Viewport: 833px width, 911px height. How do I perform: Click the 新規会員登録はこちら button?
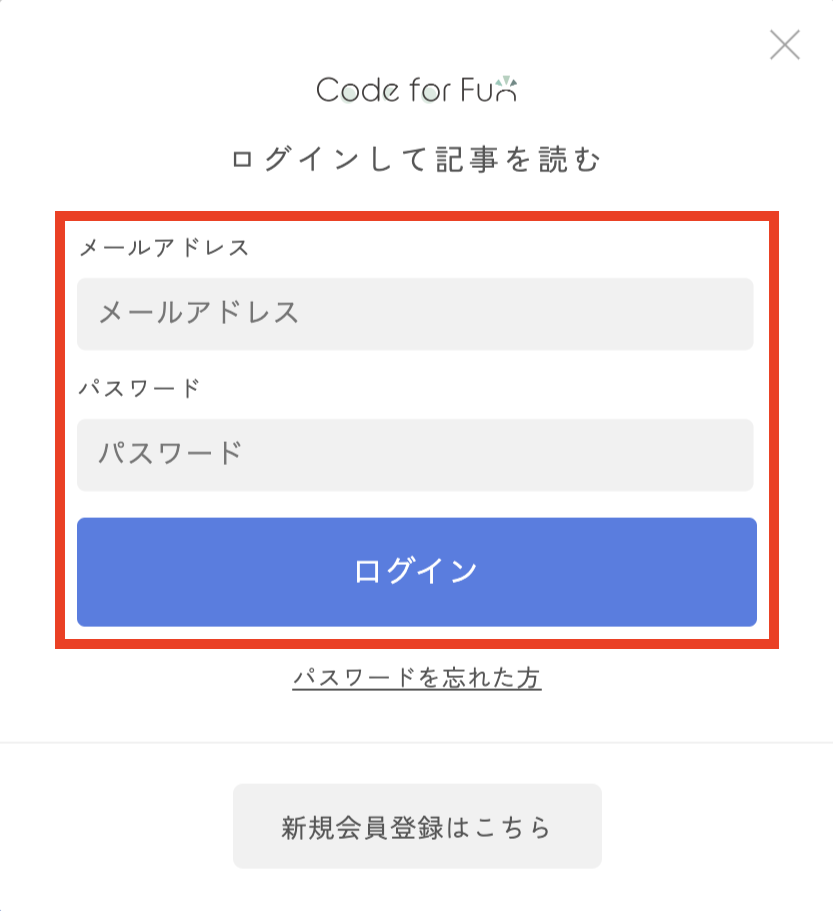click(x=417, y=826)
